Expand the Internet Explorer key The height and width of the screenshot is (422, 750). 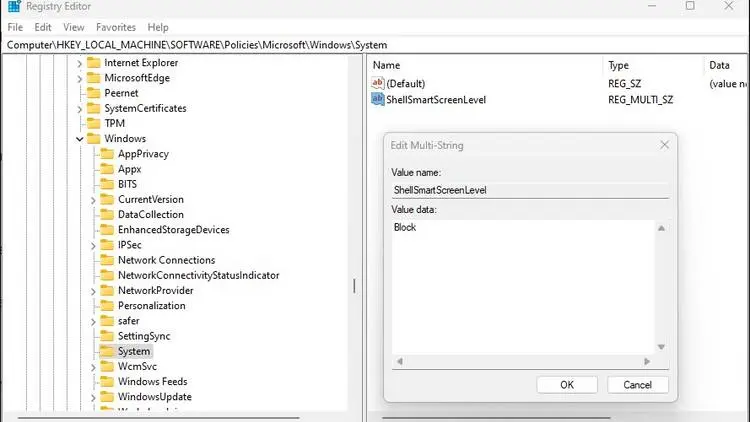tap(79, 63)
